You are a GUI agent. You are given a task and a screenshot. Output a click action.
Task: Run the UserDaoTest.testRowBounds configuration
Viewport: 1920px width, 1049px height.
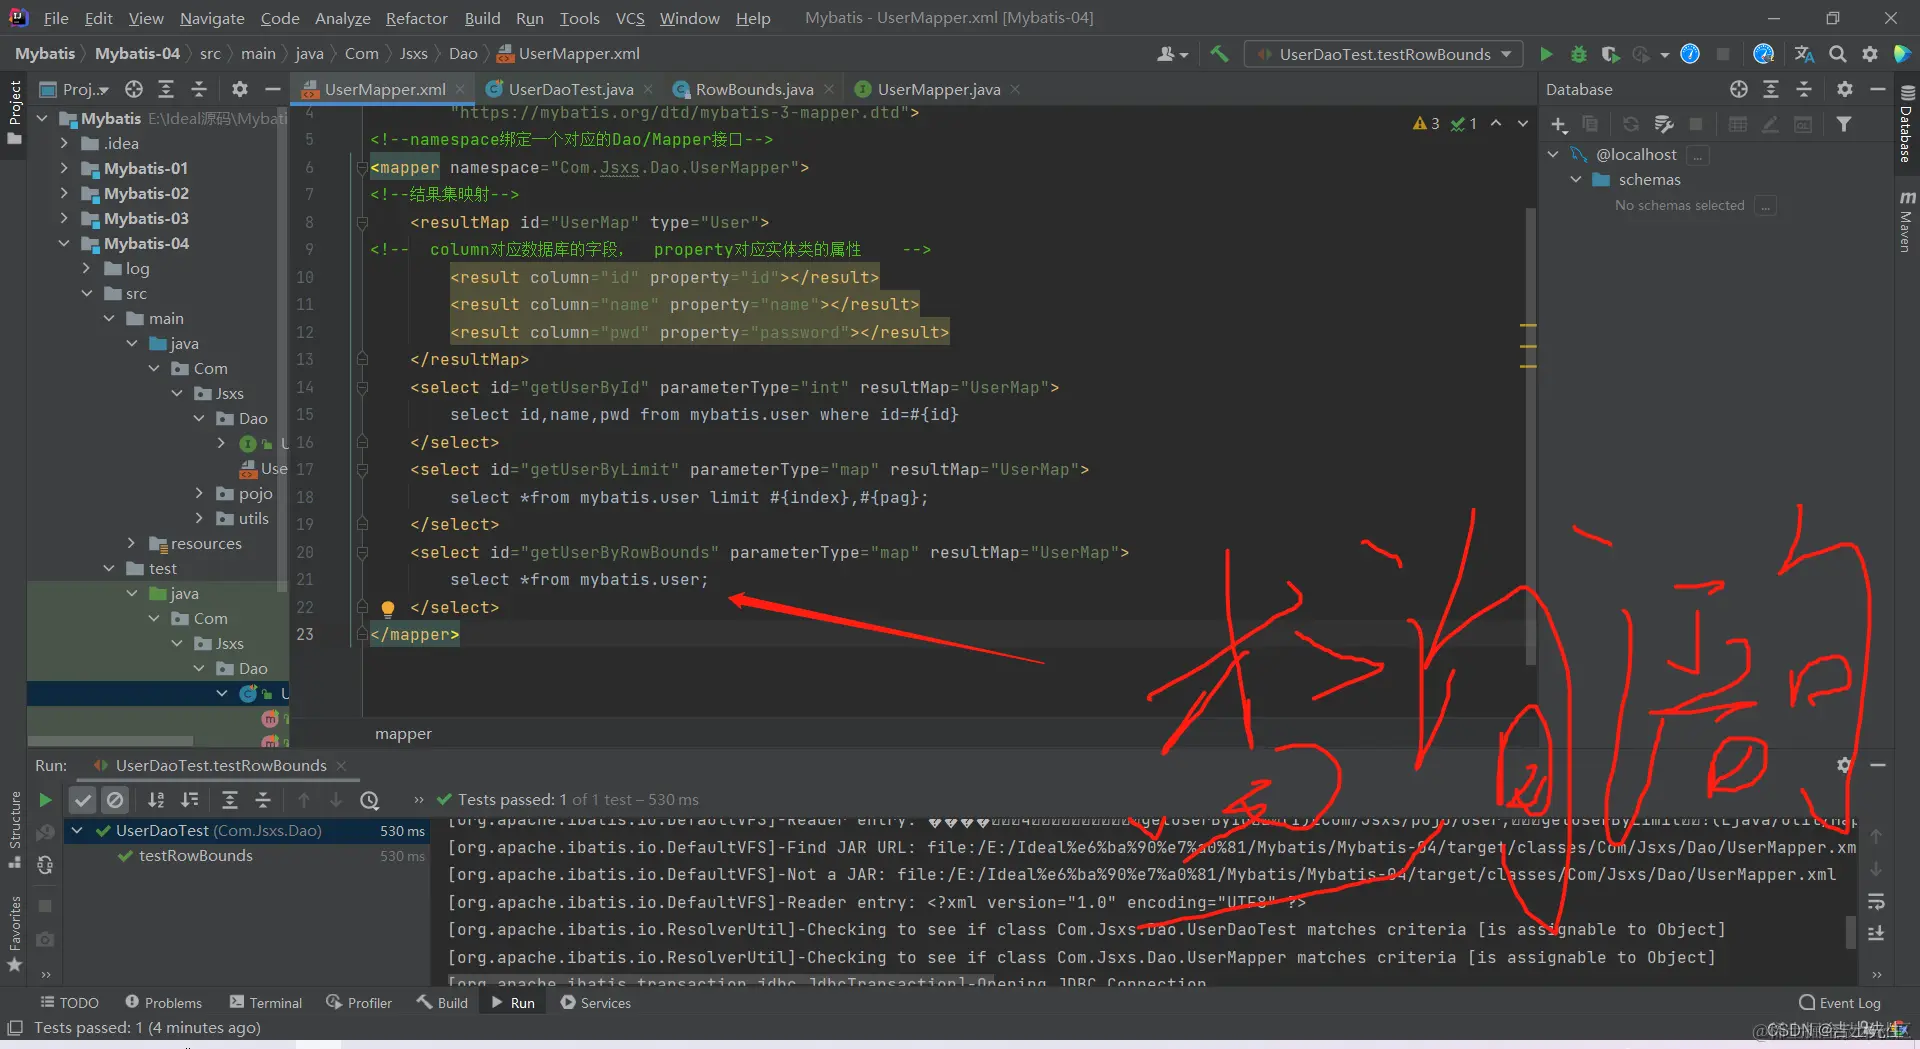pyautogui.click(x=1546, y=54)
